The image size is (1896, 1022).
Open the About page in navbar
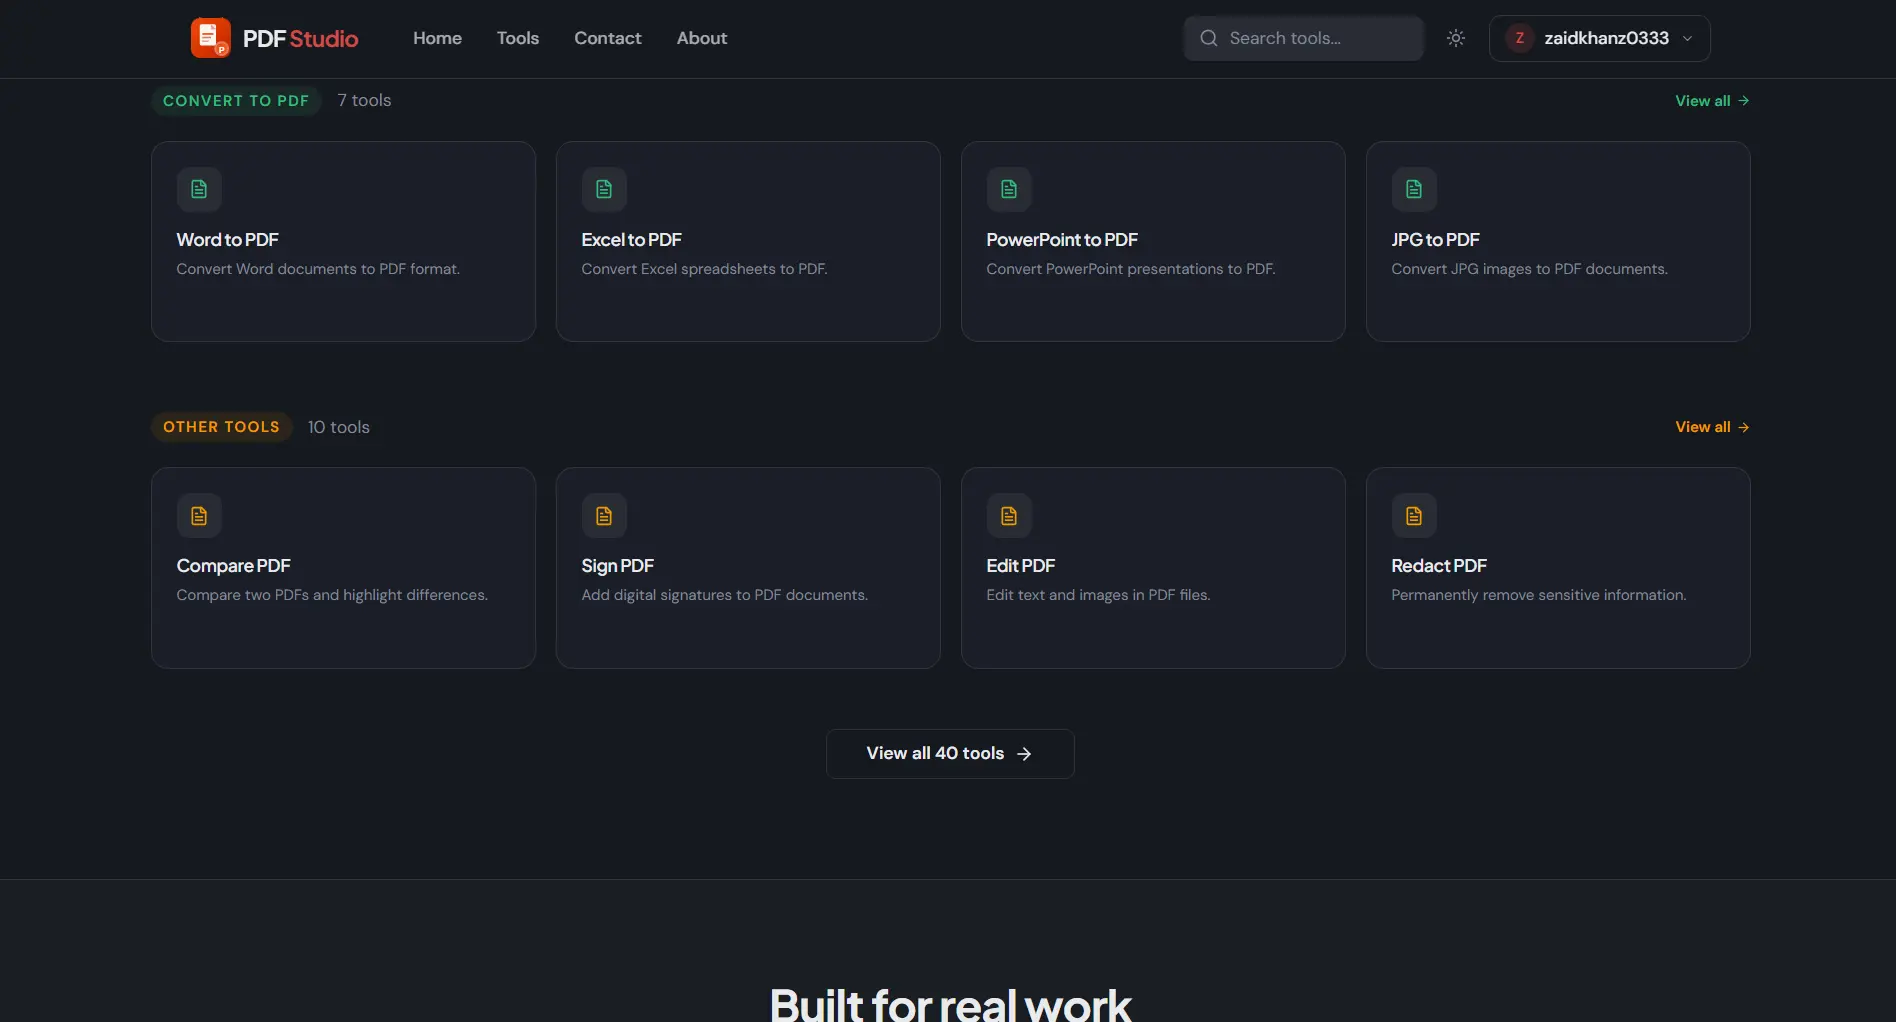click(x=702, y=38)
